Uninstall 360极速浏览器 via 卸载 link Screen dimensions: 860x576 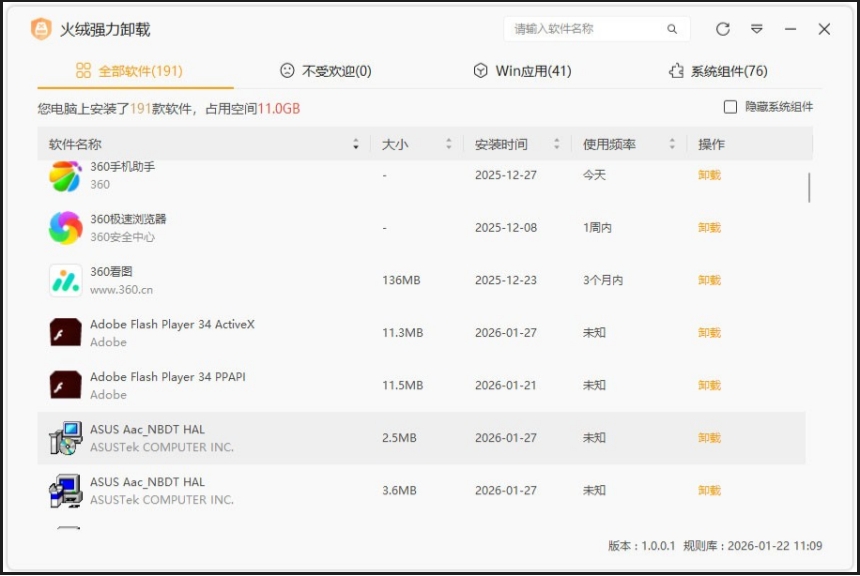709,228
